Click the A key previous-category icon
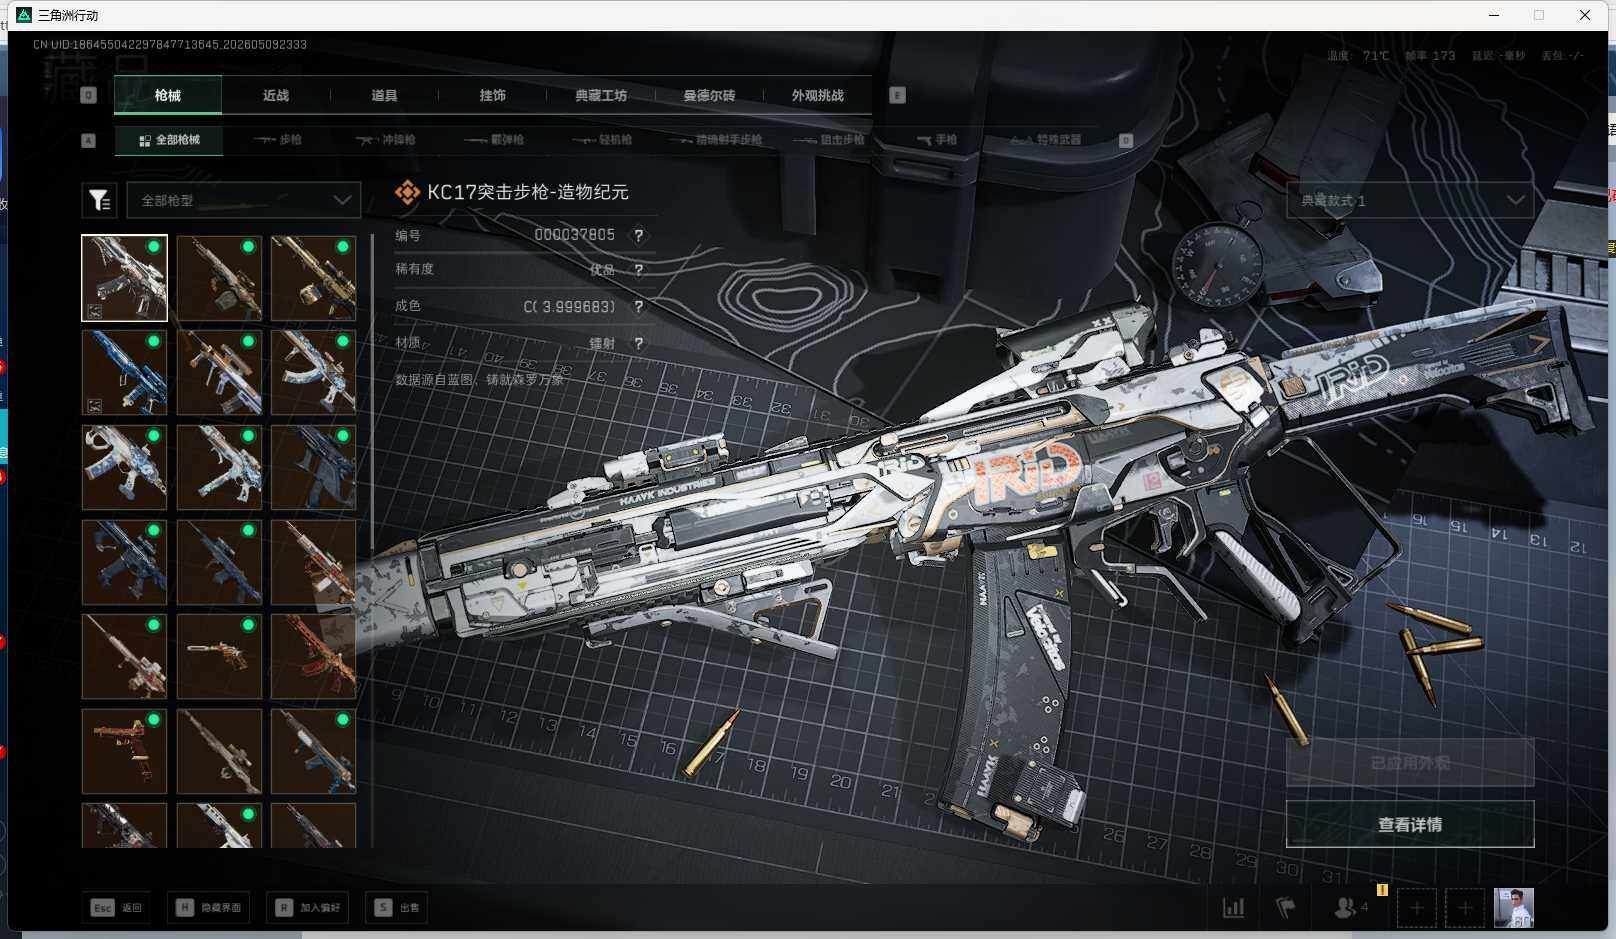 [88, 140]
